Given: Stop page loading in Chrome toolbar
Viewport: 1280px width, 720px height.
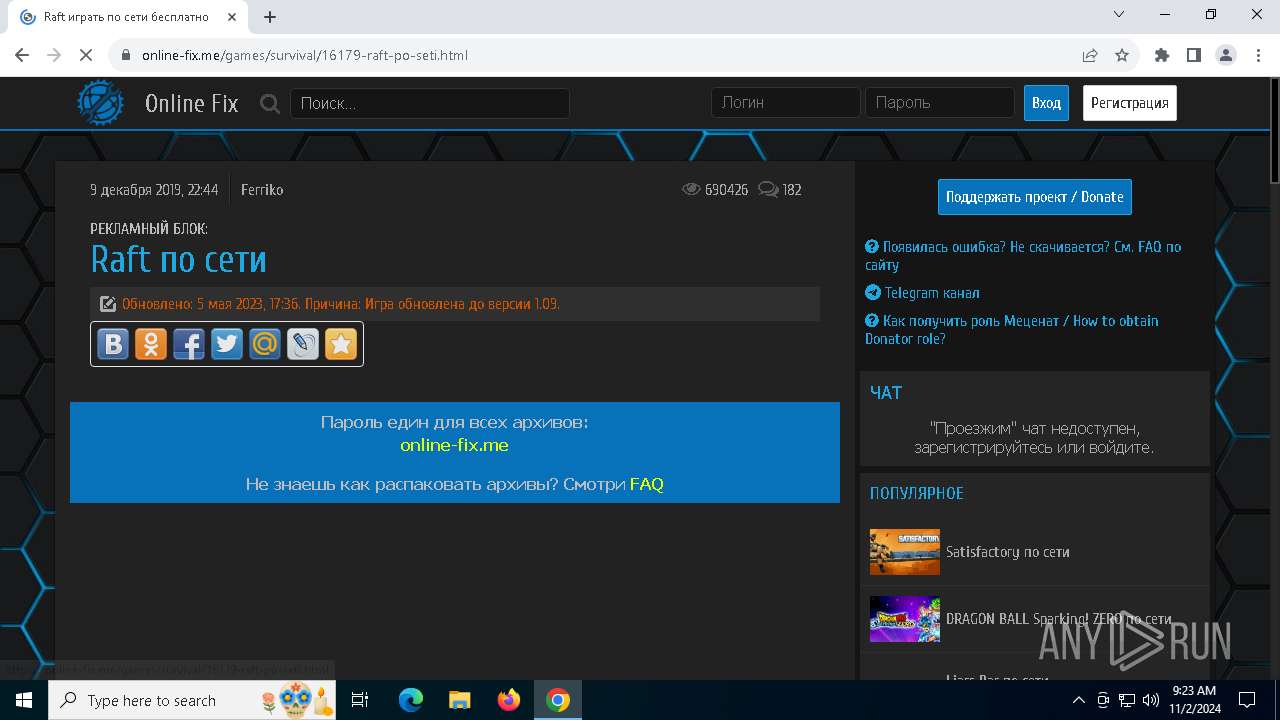Looking at the screenshot, I should (86, 55).
